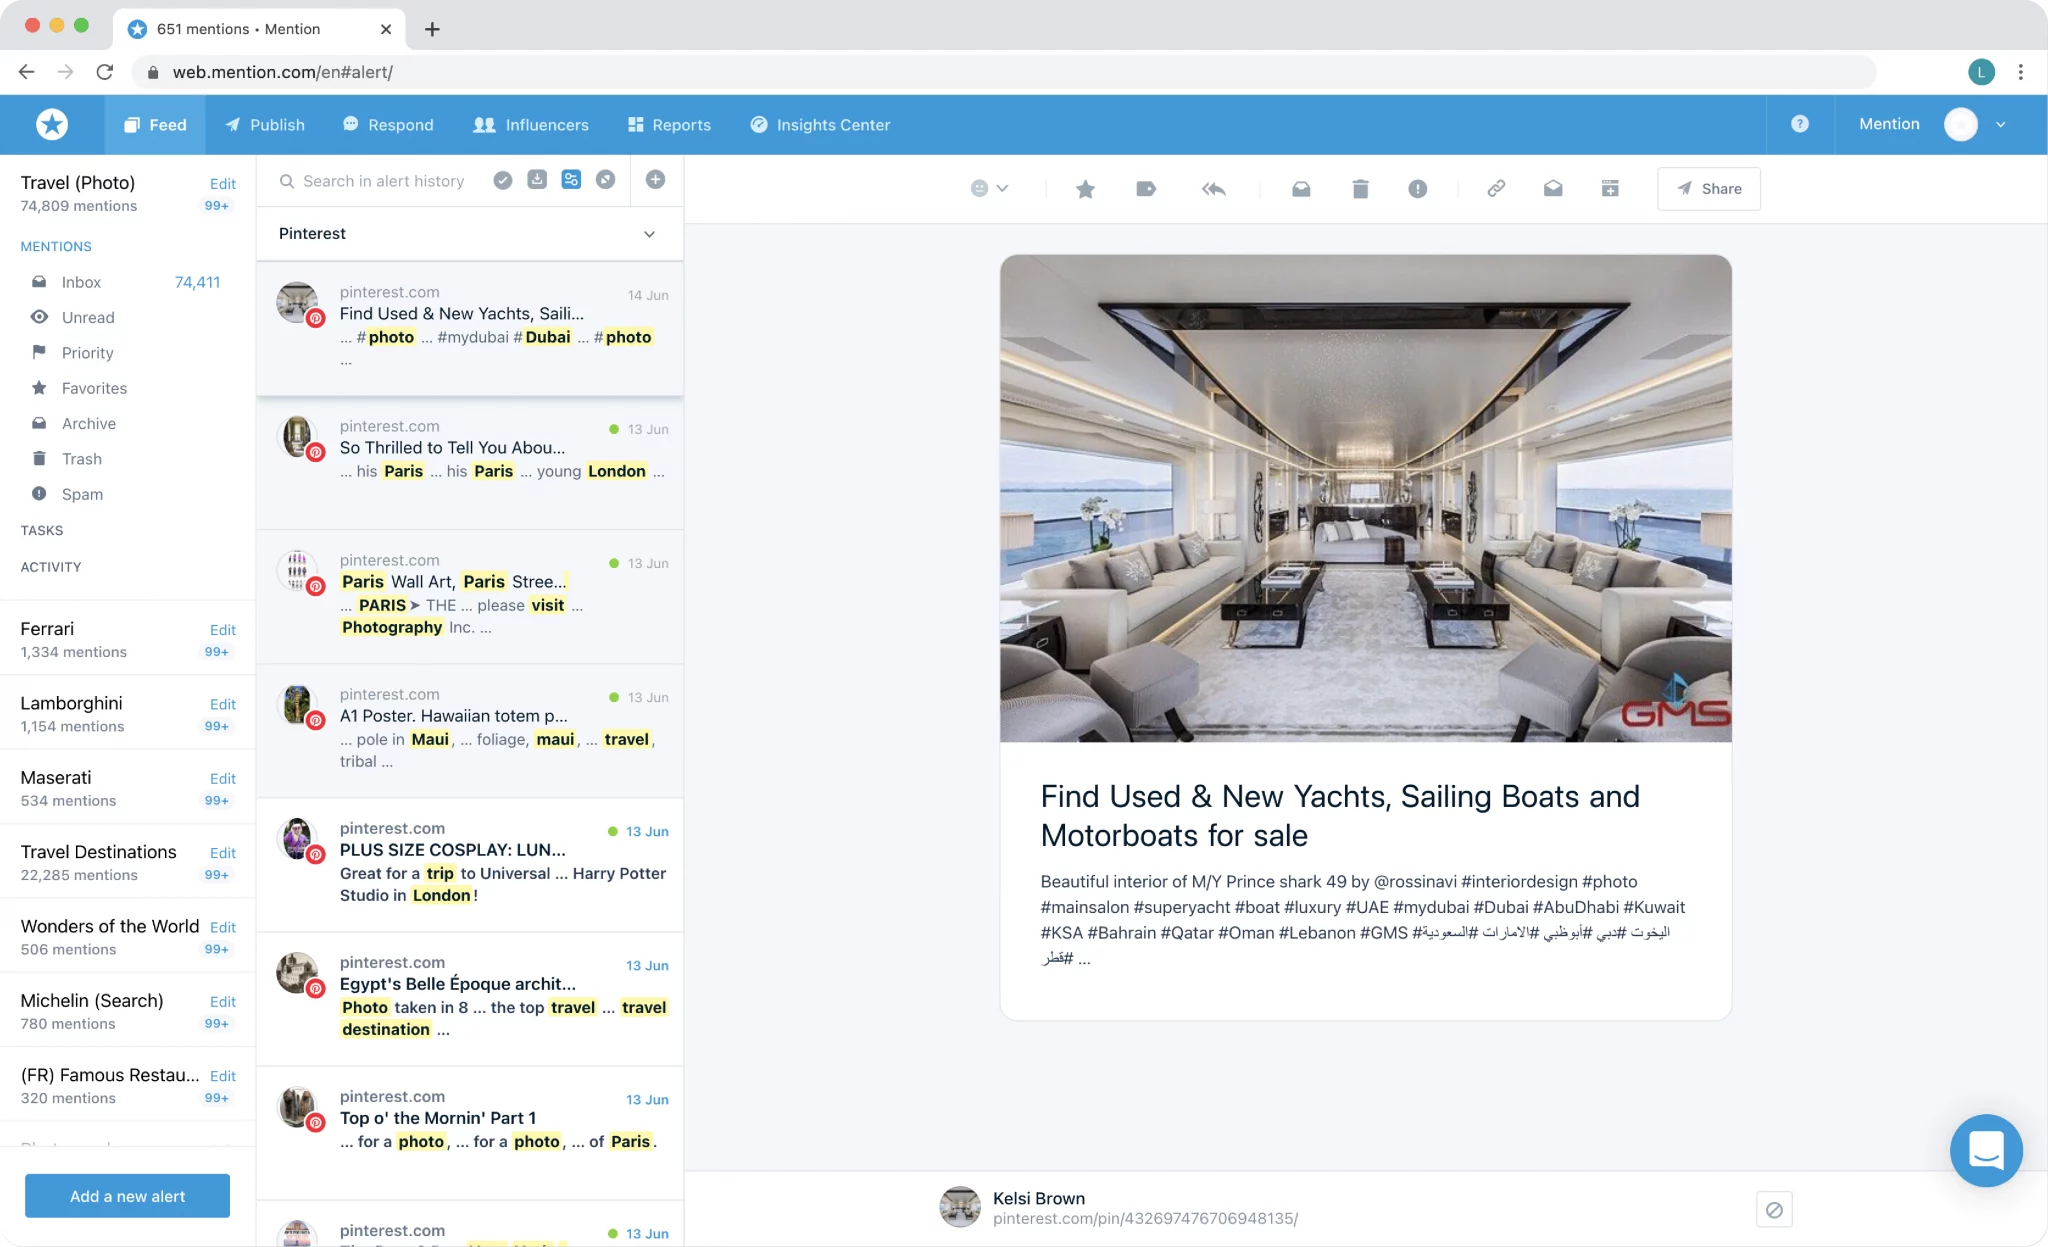Delete mention with trash can icon
The height and width of the screenshot is (1247, 2048).
click(1360, 189)
